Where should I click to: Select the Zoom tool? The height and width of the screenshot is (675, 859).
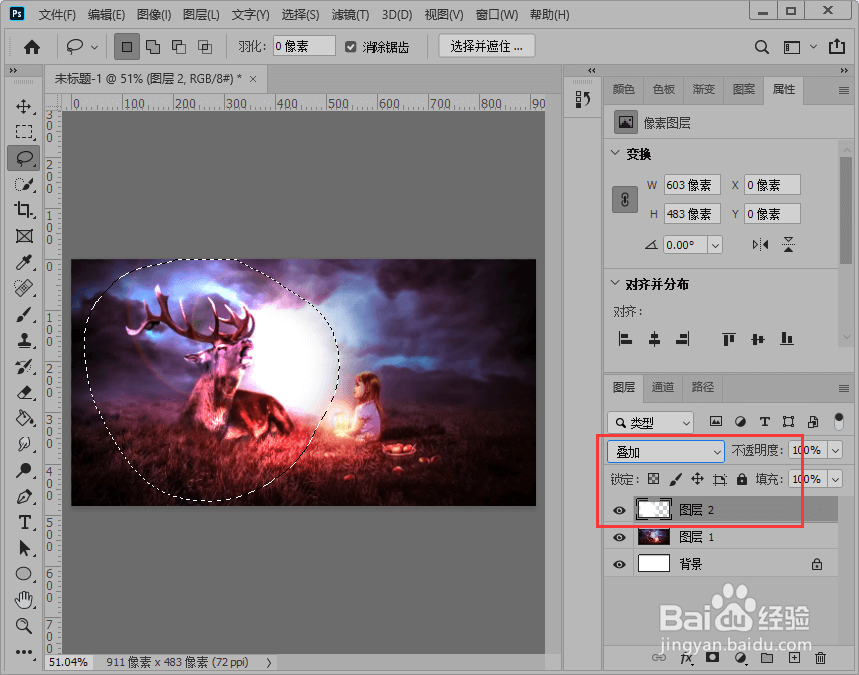(x=24, y=625)
